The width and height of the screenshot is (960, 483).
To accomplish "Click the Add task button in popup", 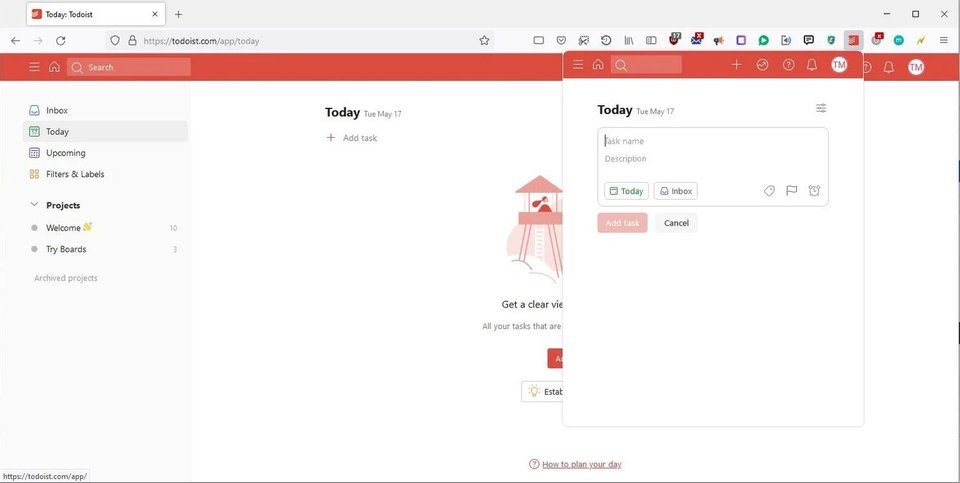I will pyautogui.click(x=622, y=223).
